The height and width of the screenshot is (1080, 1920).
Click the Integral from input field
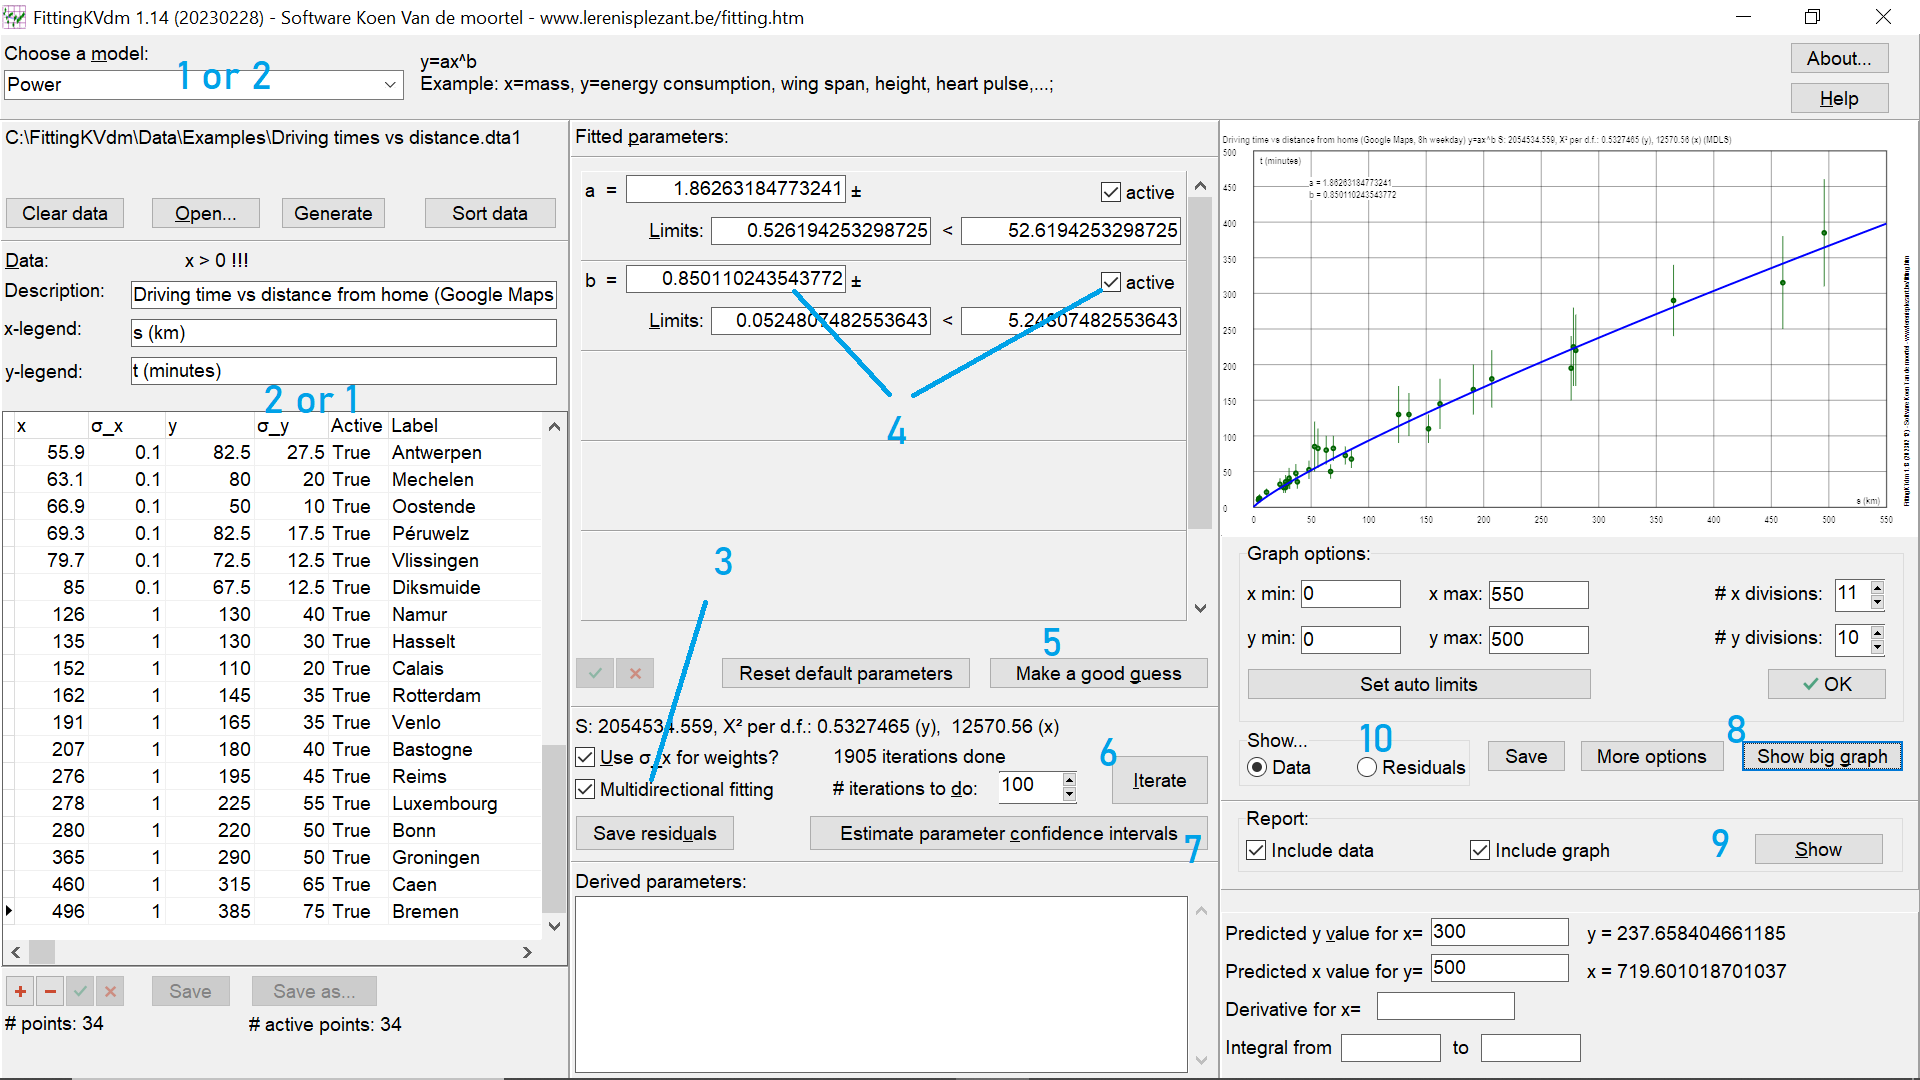(x=1390, y=1047)
